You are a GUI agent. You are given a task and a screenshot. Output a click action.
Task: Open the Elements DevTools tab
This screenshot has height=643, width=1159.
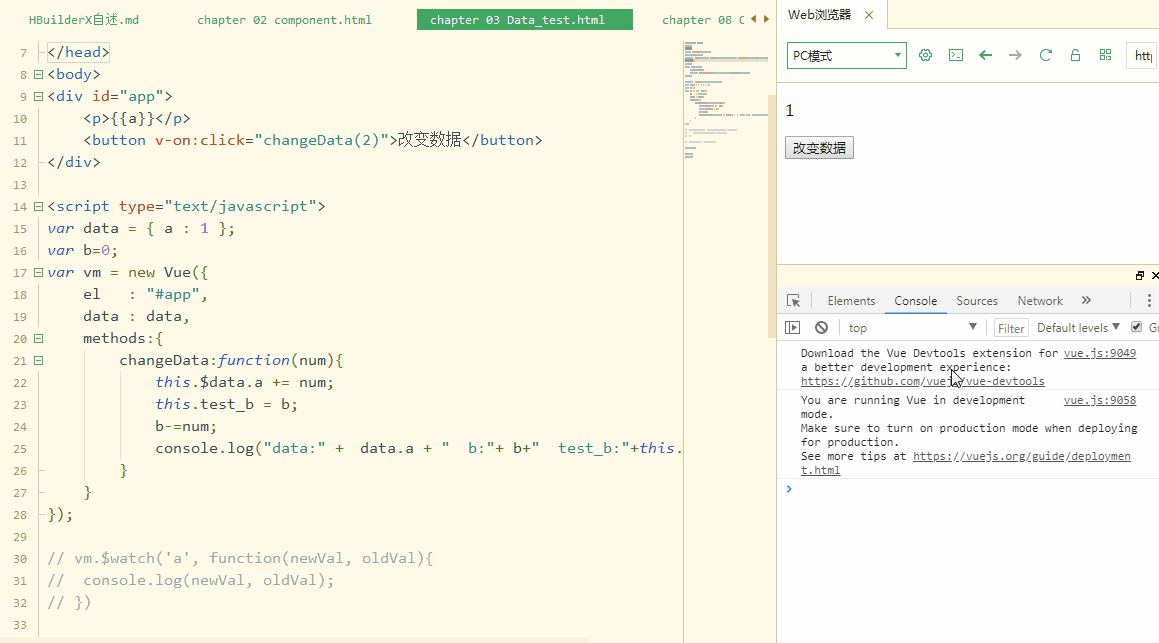[851, 301]
